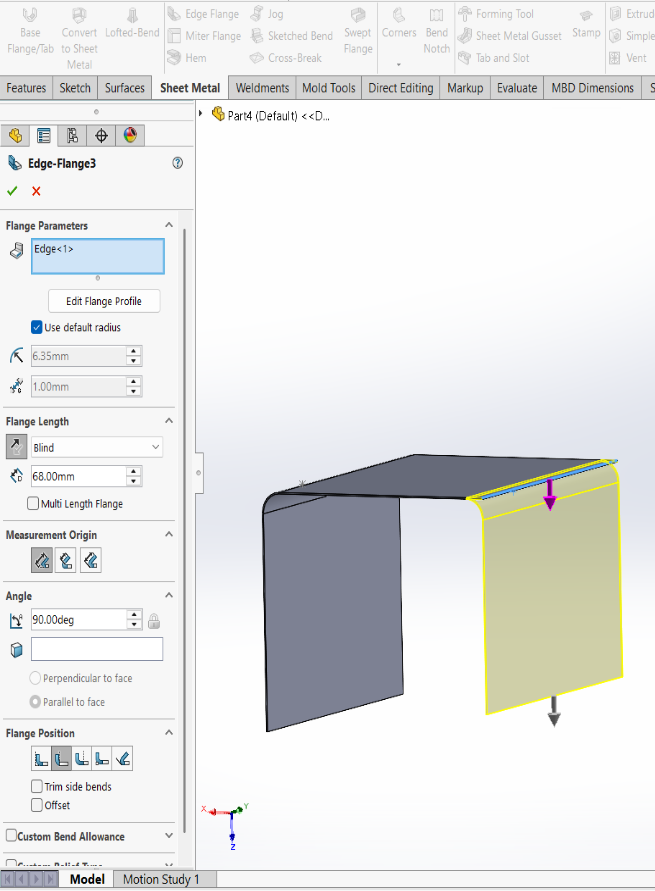Select the Swept Flange tool
Image resolution: width=655 pixels, height=891 pixels.
click(x=357, y=32)
